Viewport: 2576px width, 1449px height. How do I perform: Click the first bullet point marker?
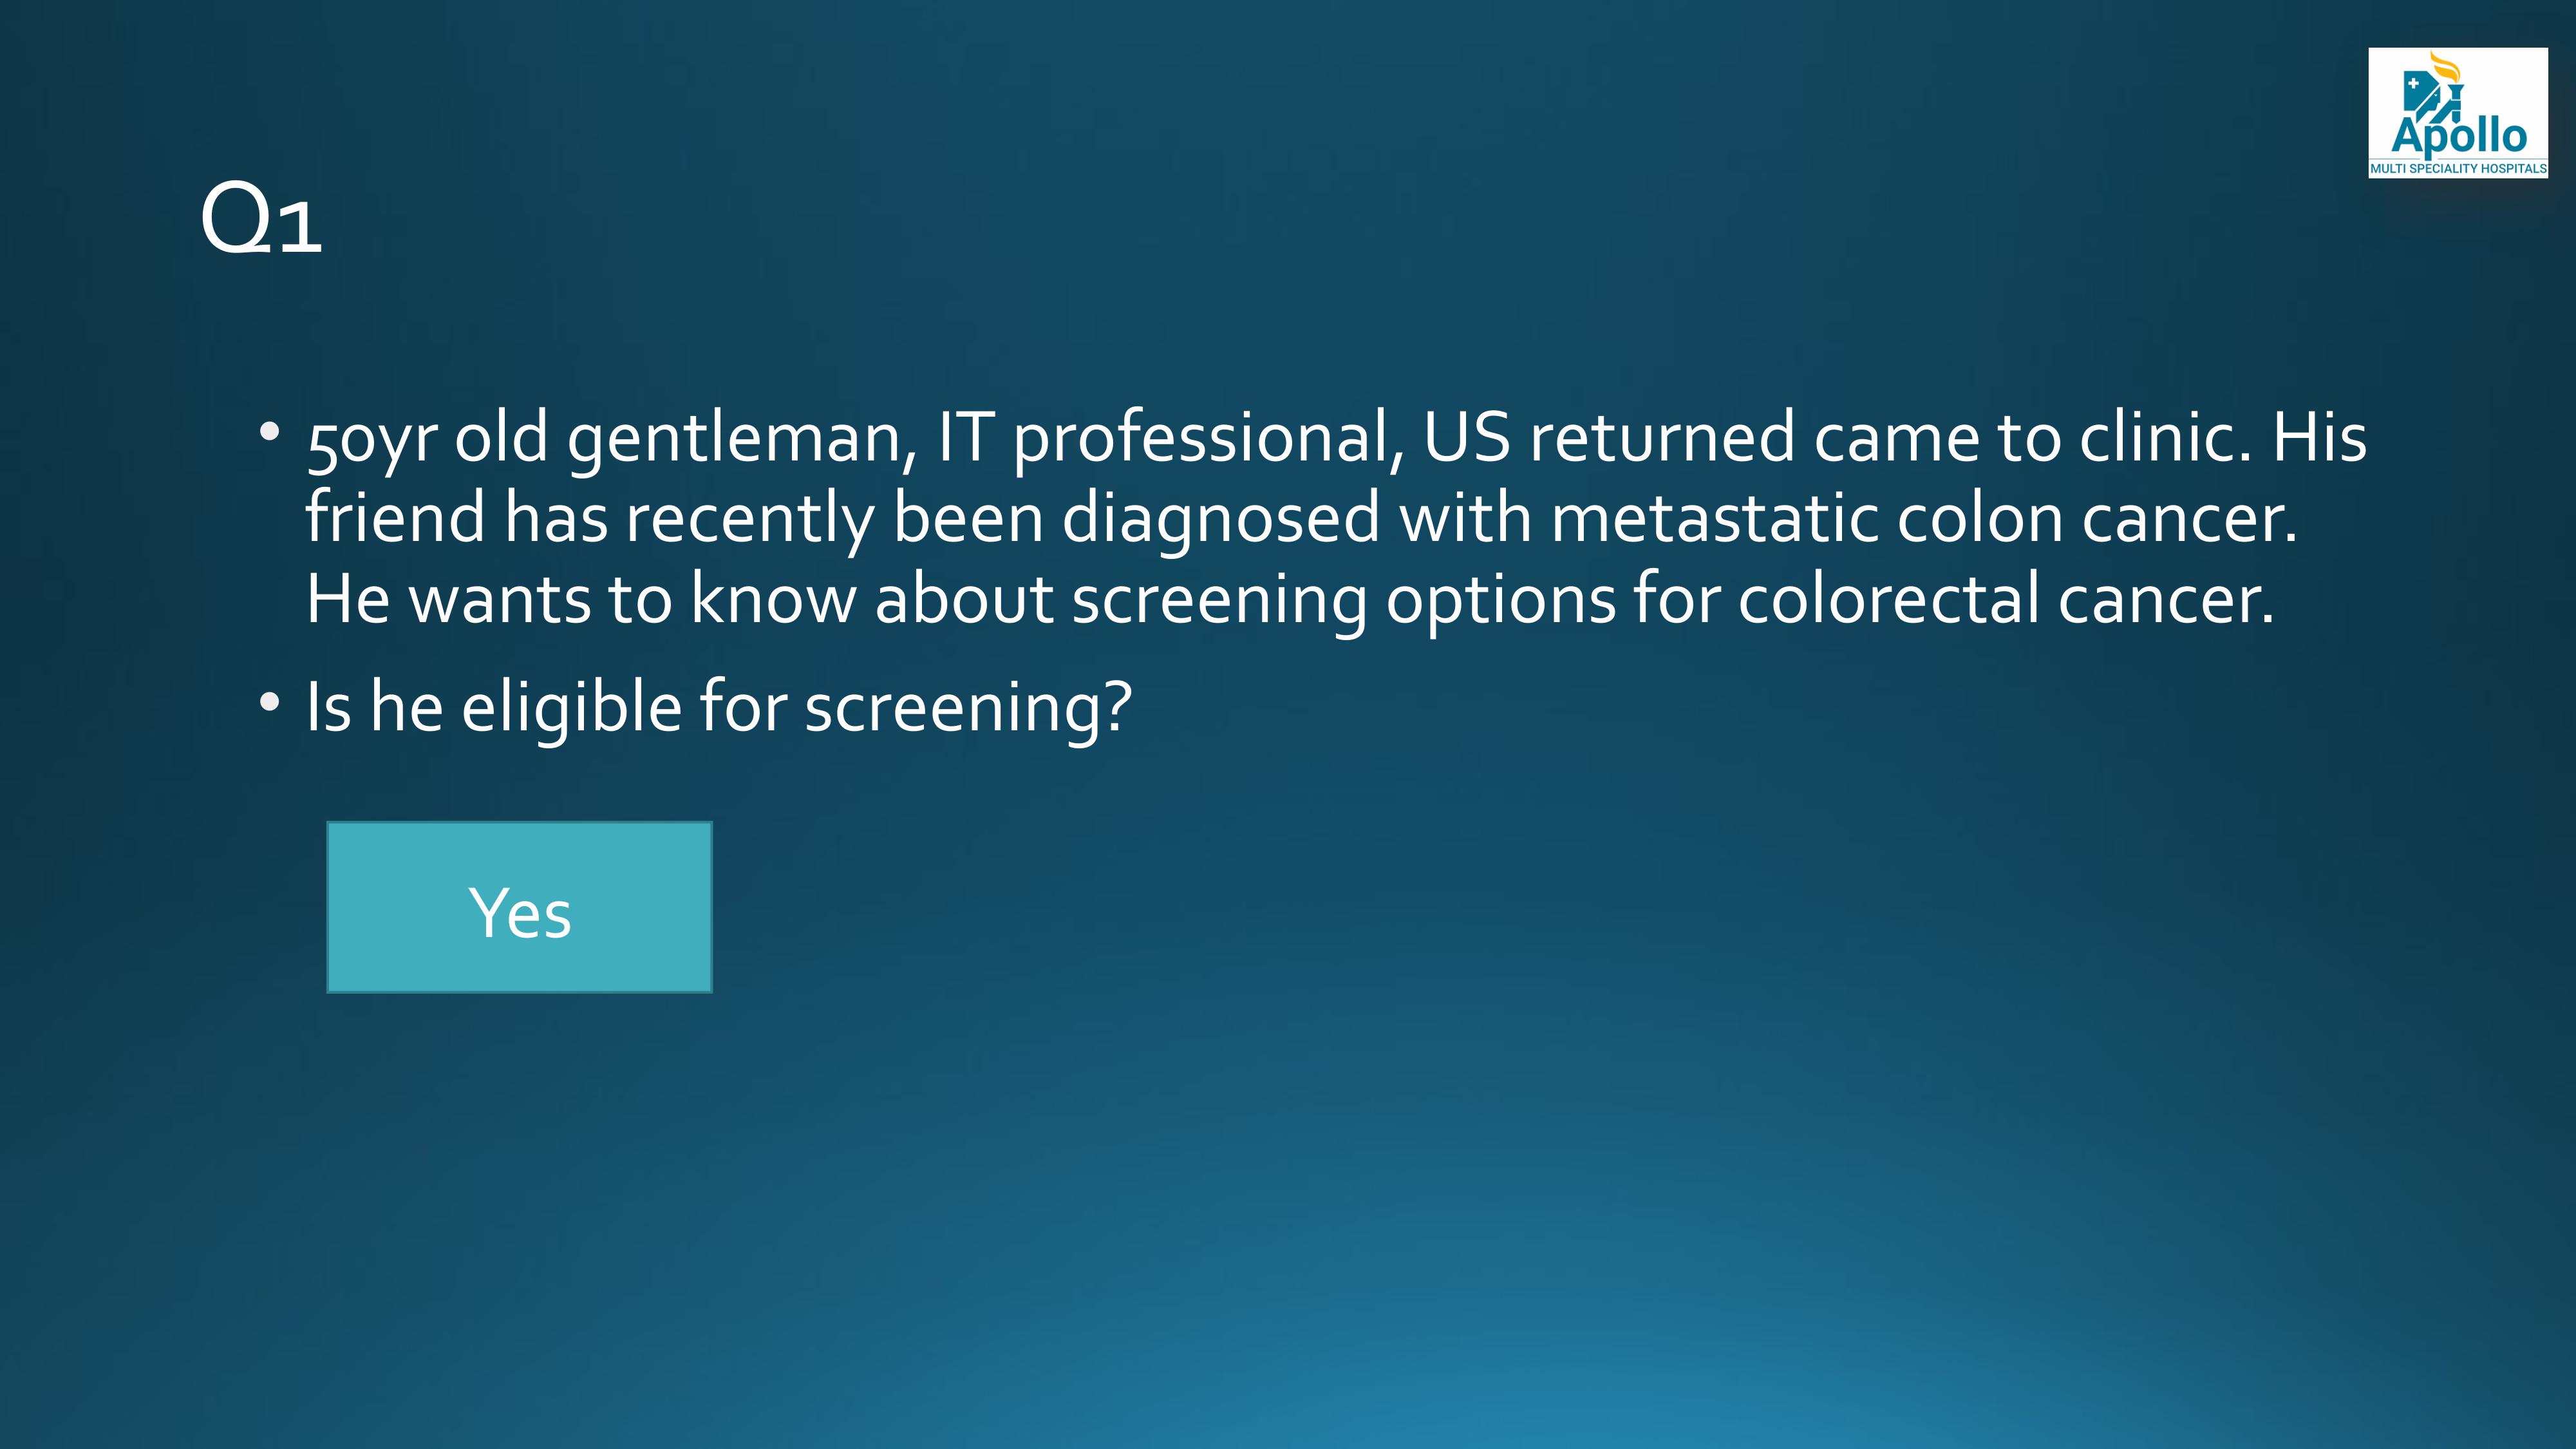click(269, 432)
